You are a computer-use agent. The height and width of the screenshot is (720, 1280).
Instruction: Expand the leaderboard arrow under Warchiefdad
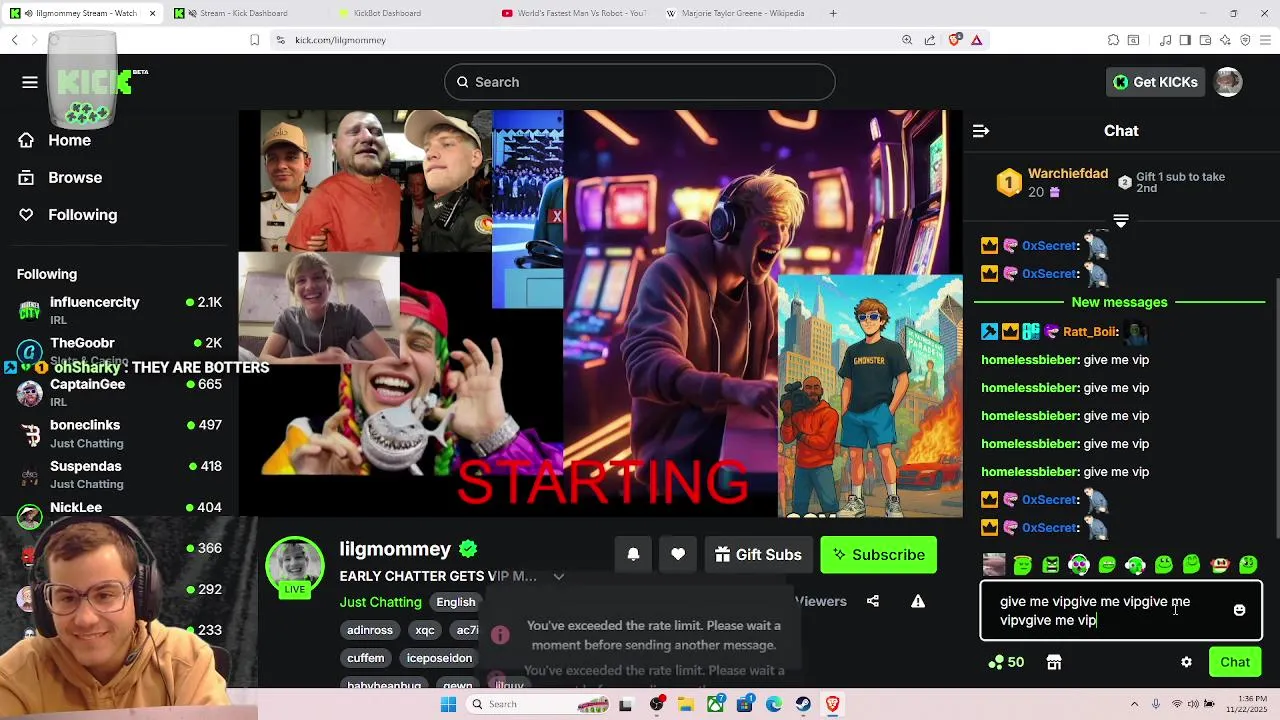coord(1121,221)
